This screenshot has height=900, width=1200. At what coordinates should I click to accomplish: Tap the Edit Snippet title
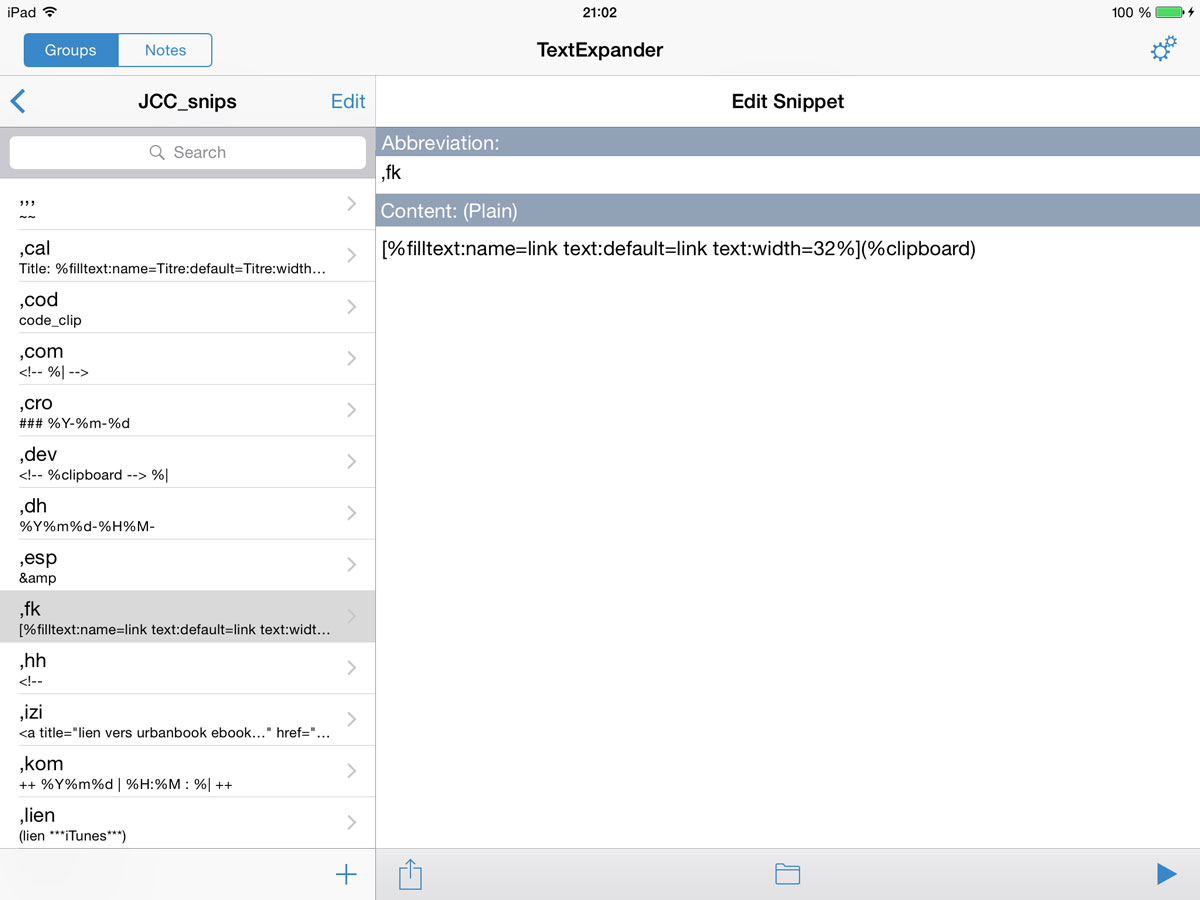coord(788,101)
